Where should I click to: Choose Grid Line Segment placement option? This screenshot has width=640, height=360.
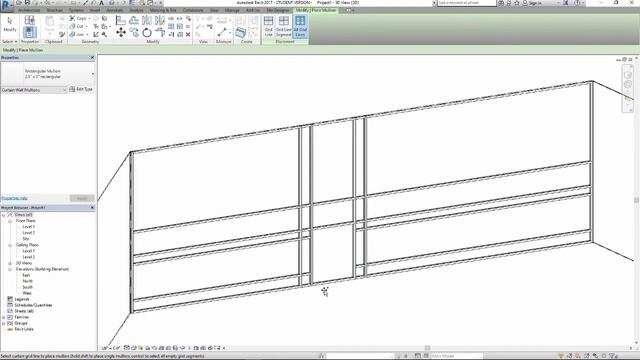(x=284, y=26)
